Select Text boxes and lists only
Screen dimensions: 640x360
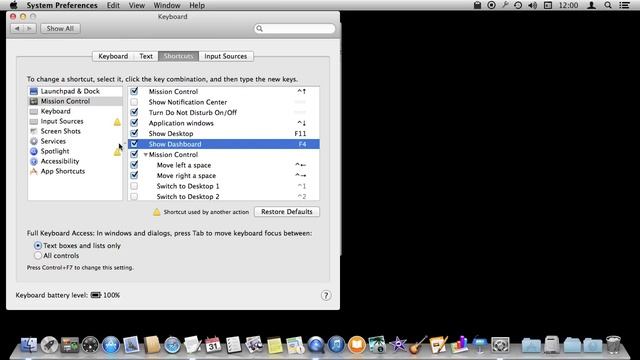tap(38, 246)
